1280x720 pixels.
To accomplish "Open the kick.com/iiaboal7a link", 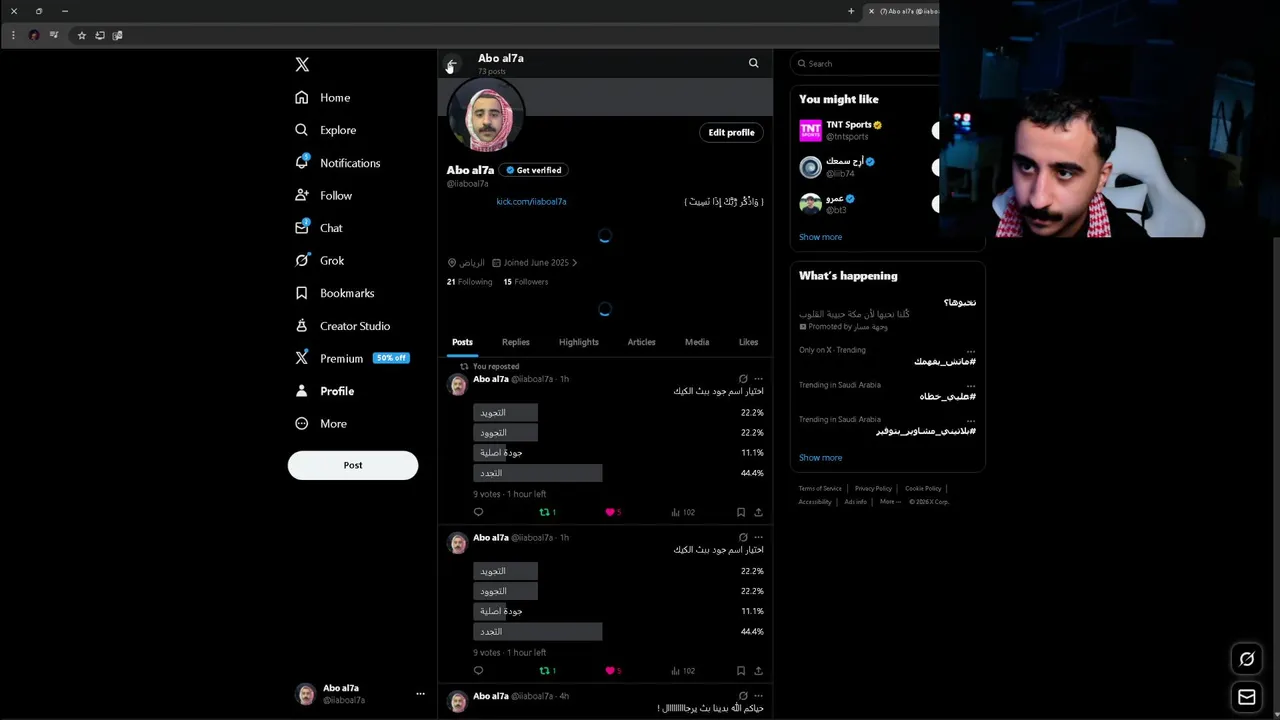I will [x=531, y=202].
